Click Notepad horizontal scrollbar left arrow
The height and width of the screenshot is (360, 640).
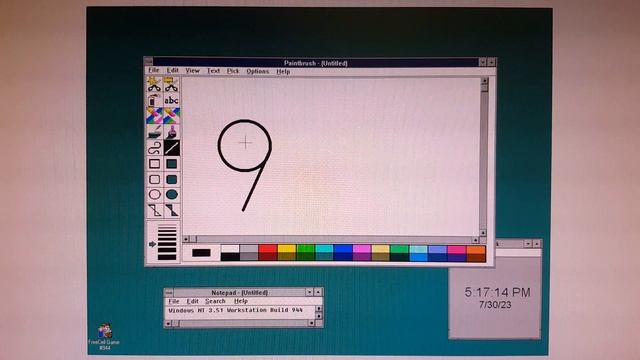[168, 323]
